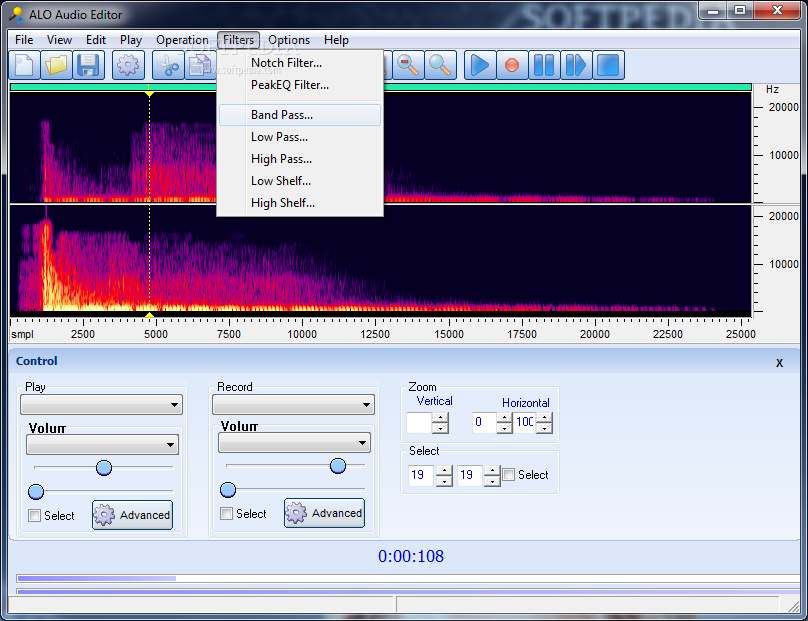Select Low Shelf... filter
Image resolution: width=808 pixels, height=621 pixels.
300,181
